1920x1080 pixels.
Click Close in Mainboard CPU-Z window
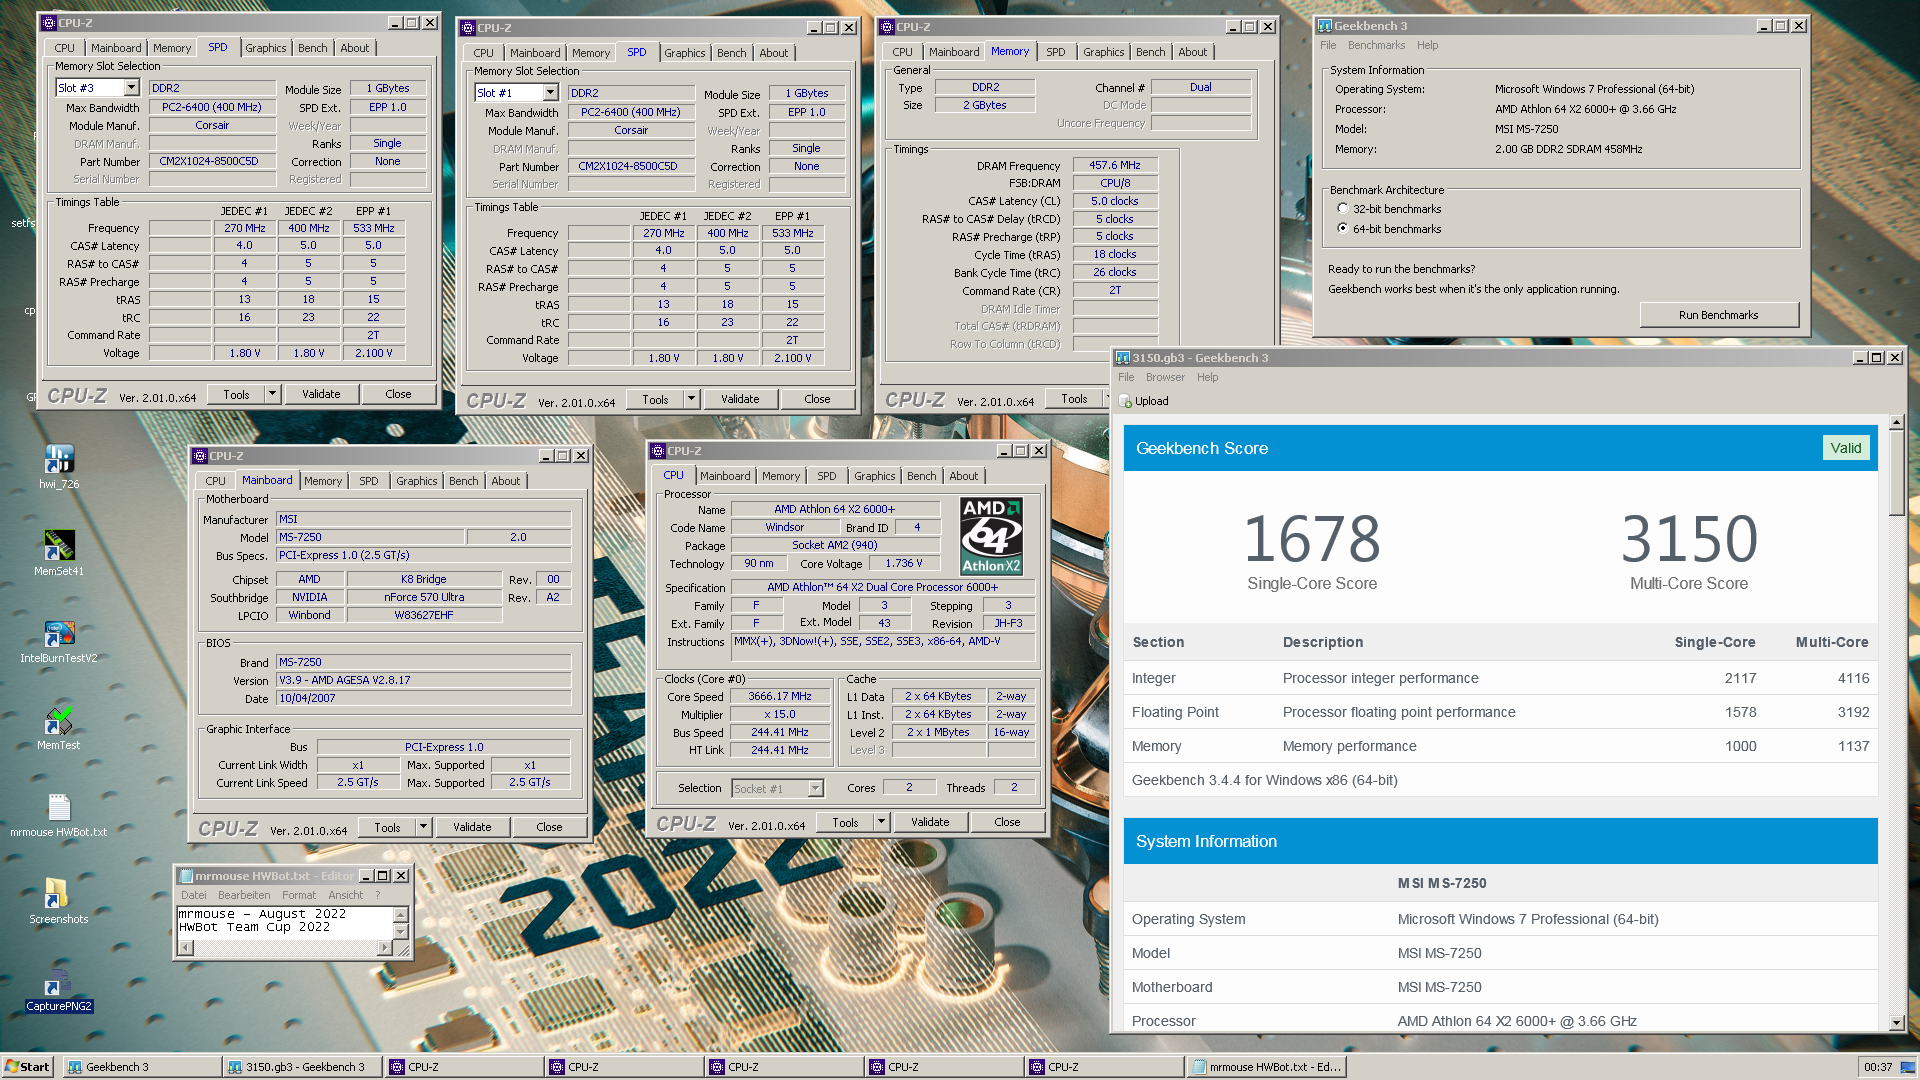[549, 827]
